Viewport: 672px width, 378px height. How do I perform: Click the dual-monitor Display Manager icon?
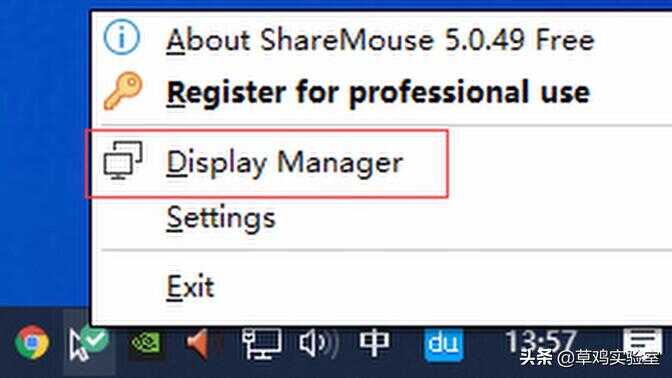(123, 160)
